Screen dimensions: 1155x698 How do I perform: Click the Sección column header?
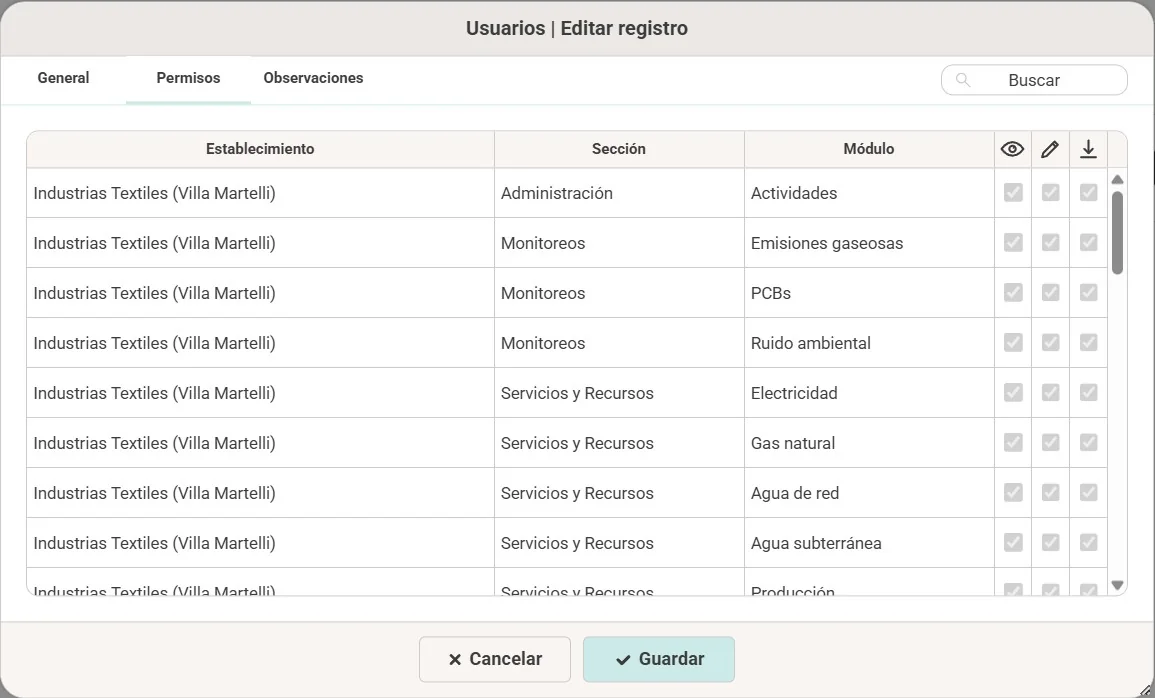pos(619,149)
